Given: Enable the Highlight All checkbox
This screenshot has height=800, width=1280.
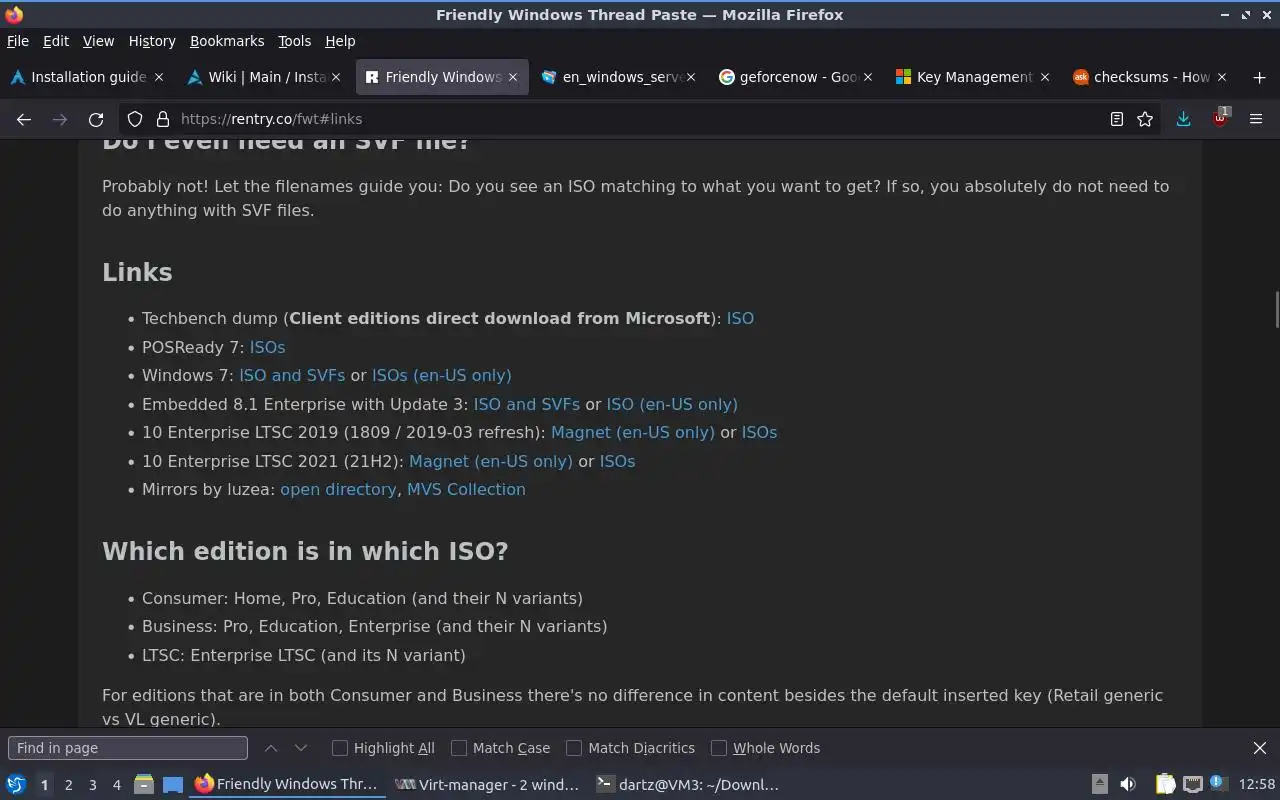Looking at the screenshot, I should pos(340,748).
